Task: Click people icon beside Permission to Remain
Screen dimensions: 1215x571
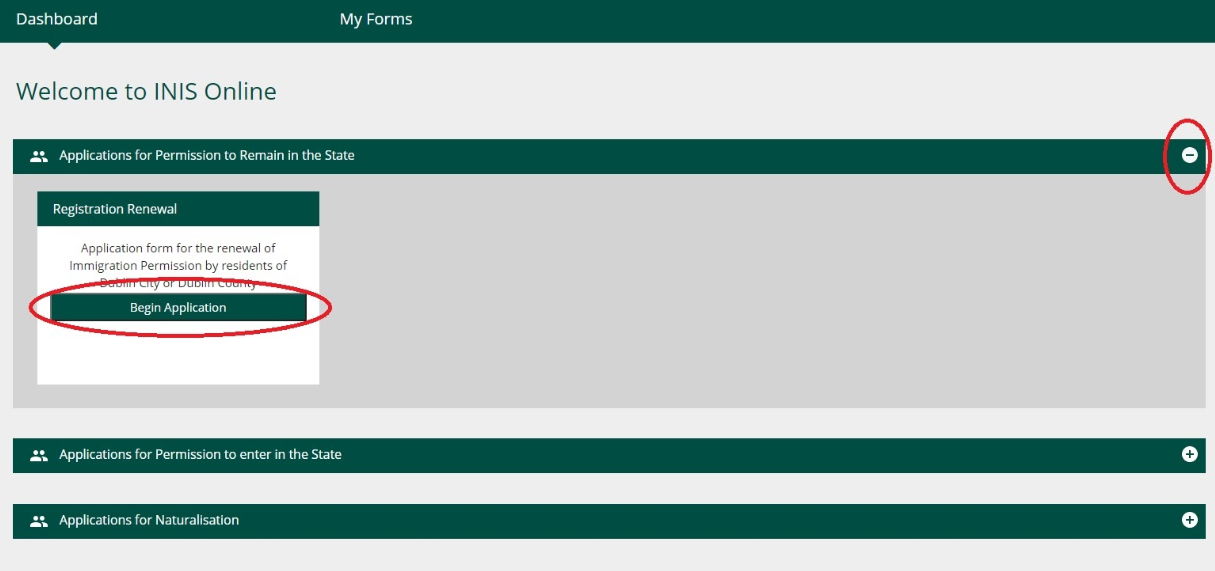Action: [x=39, y=156]
